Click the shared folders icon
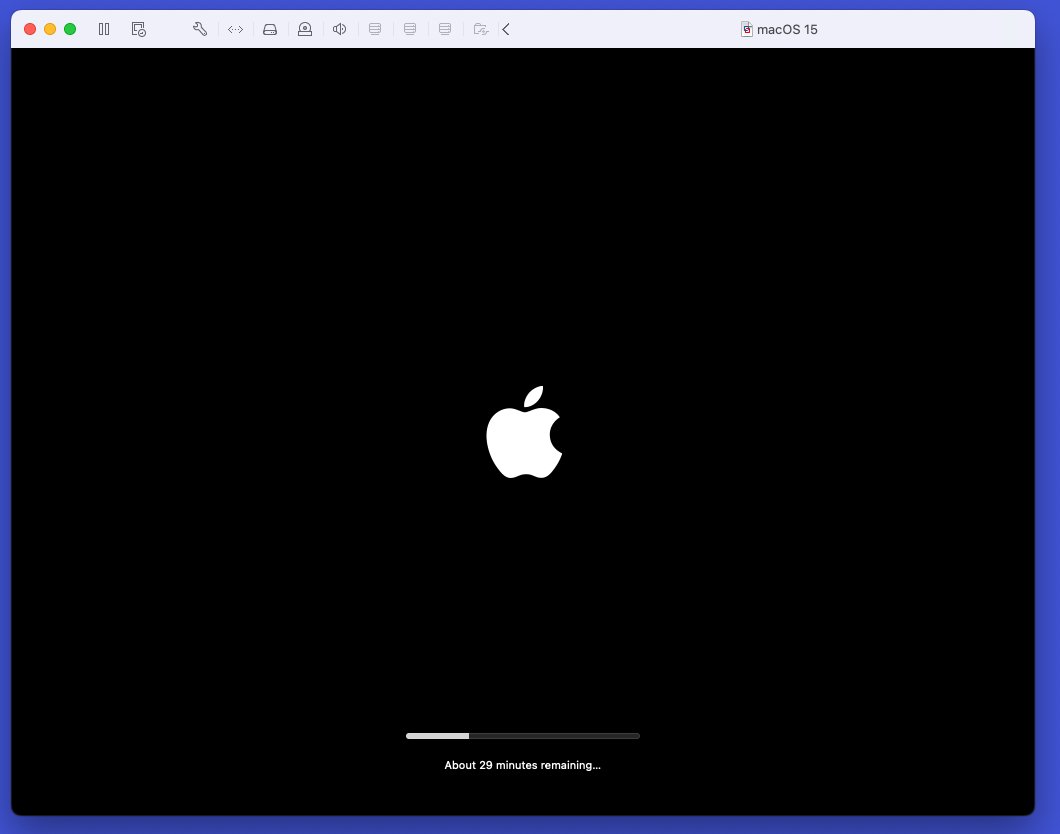The image size is (1060, 834). (x=481, y=29)
